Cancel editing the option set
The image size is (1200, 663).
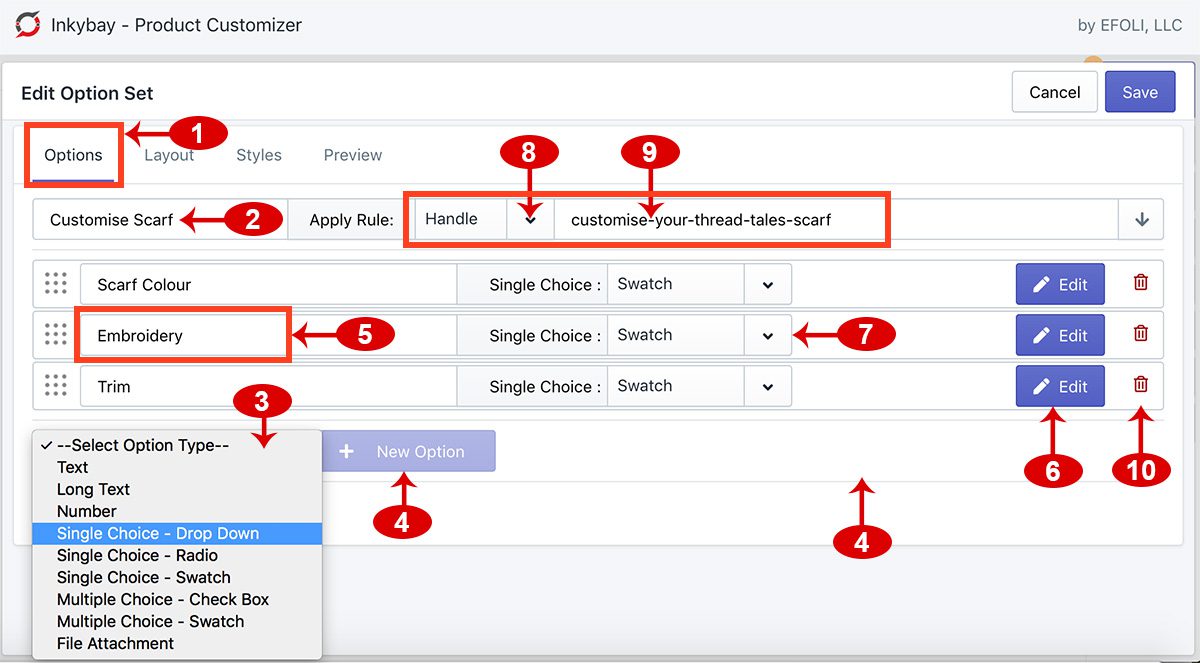coord(1054,91)
